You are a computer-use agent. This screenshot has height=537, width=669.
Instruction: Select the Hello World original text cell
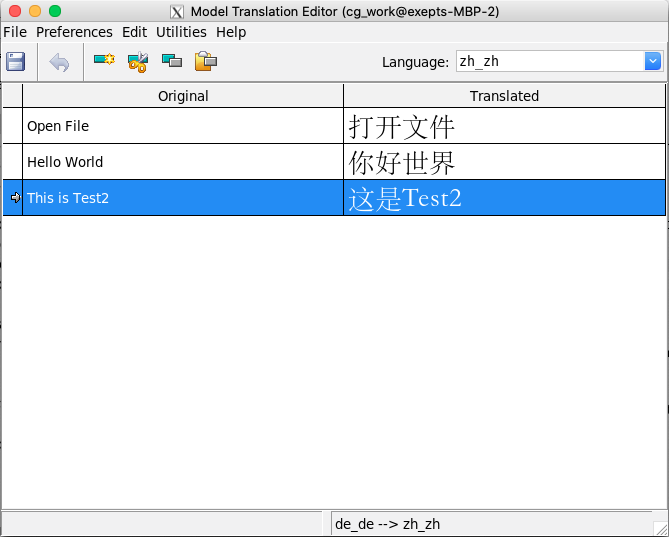182,162
